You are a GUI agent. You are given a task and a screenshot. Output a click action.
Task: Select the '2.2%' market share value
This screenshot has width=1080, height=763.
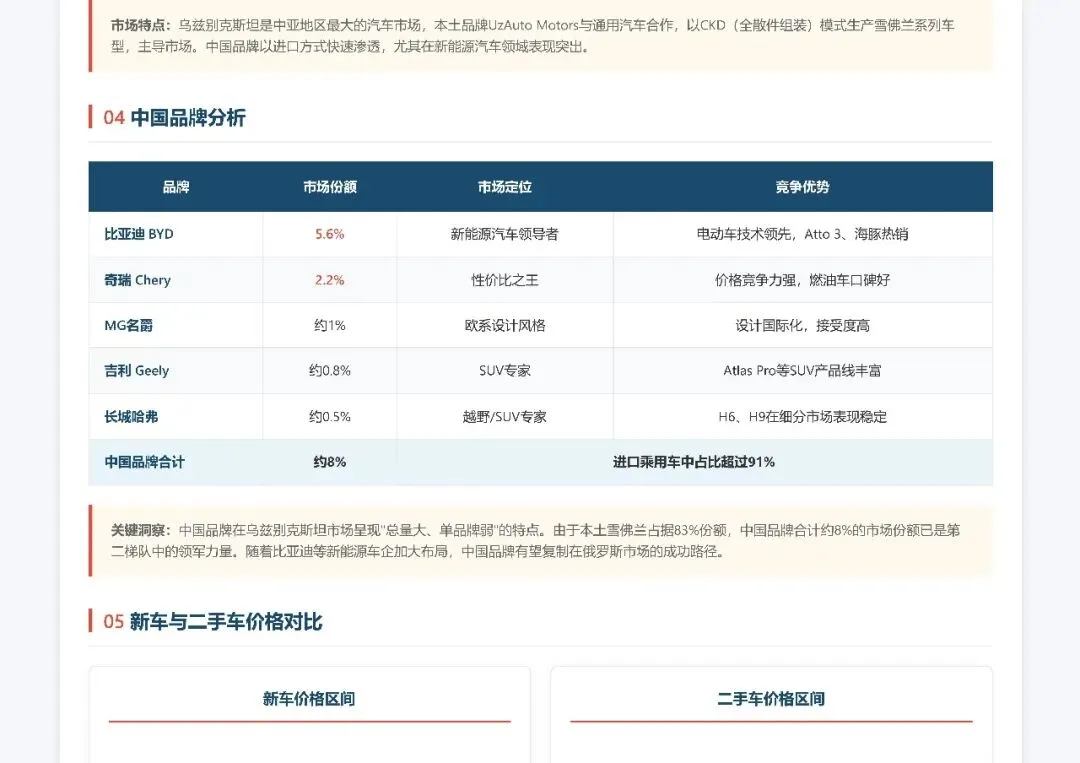330,280
